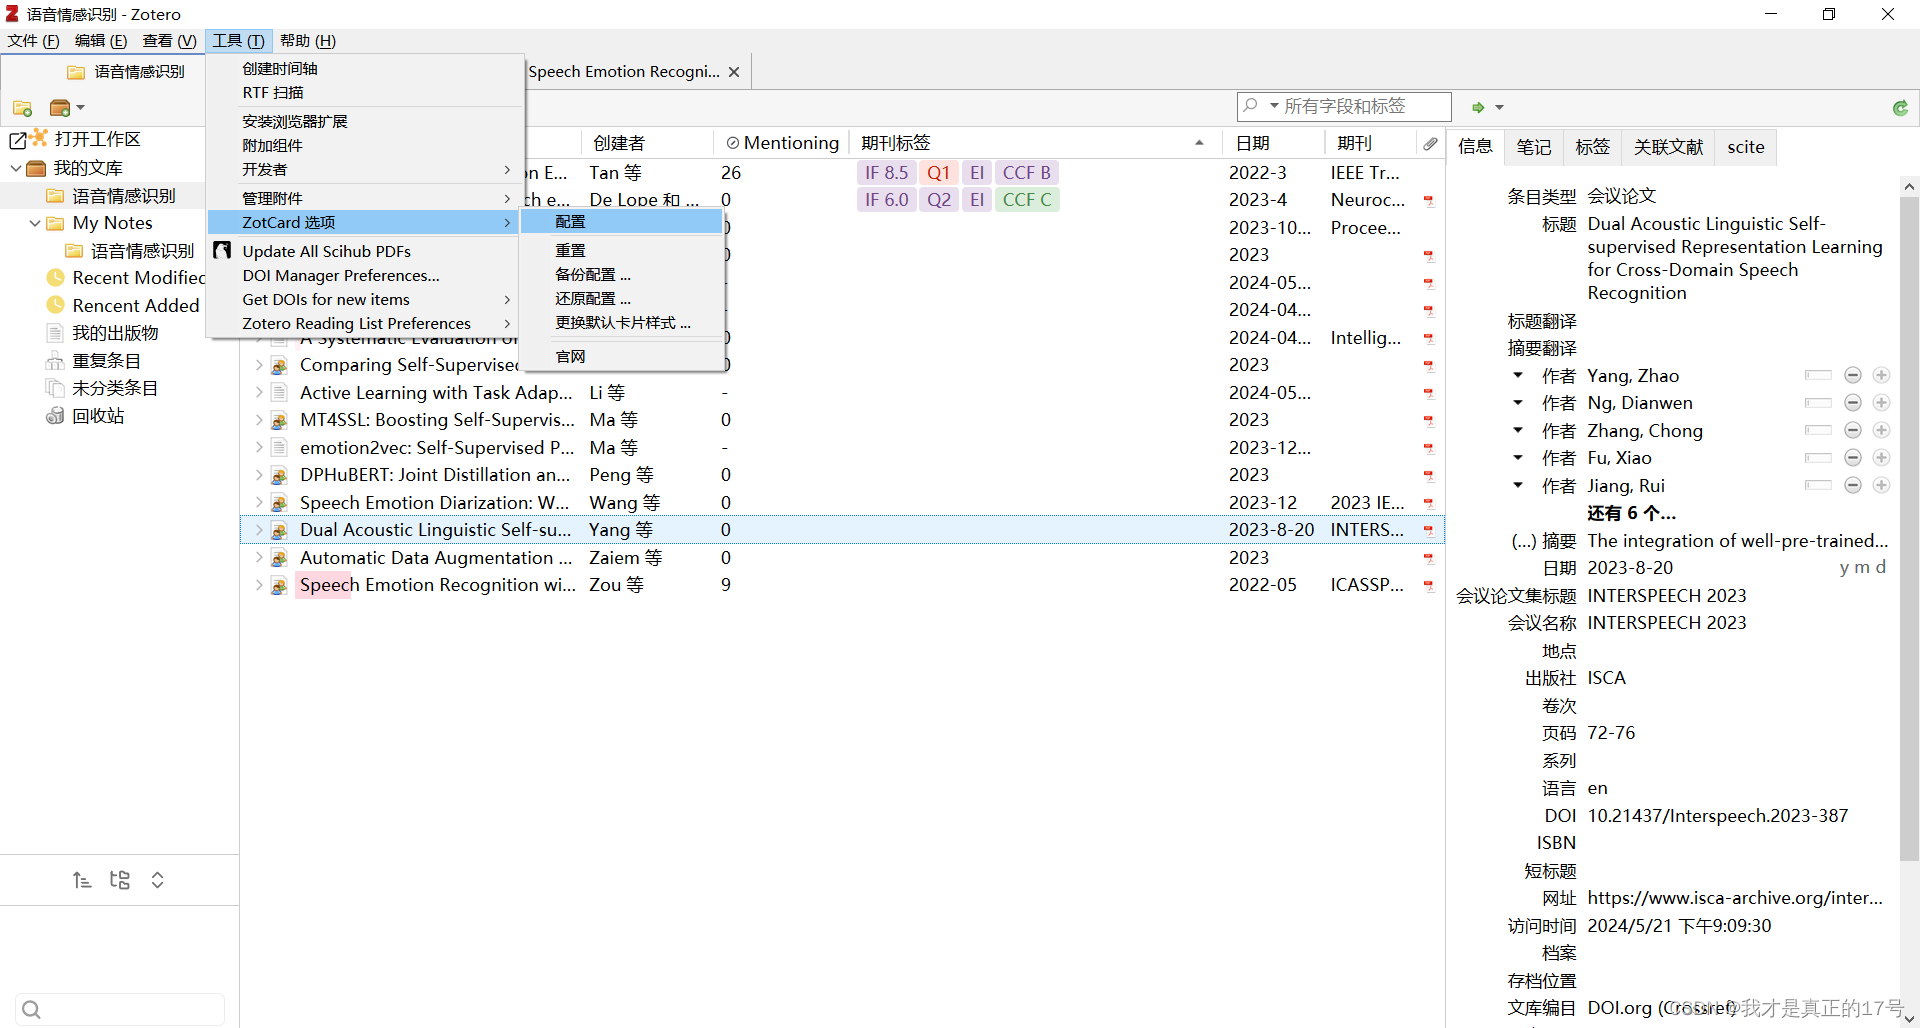Click the duplicate items icon 重复条目
This screenshot has height=1028, width=1920.
point(56,360)
